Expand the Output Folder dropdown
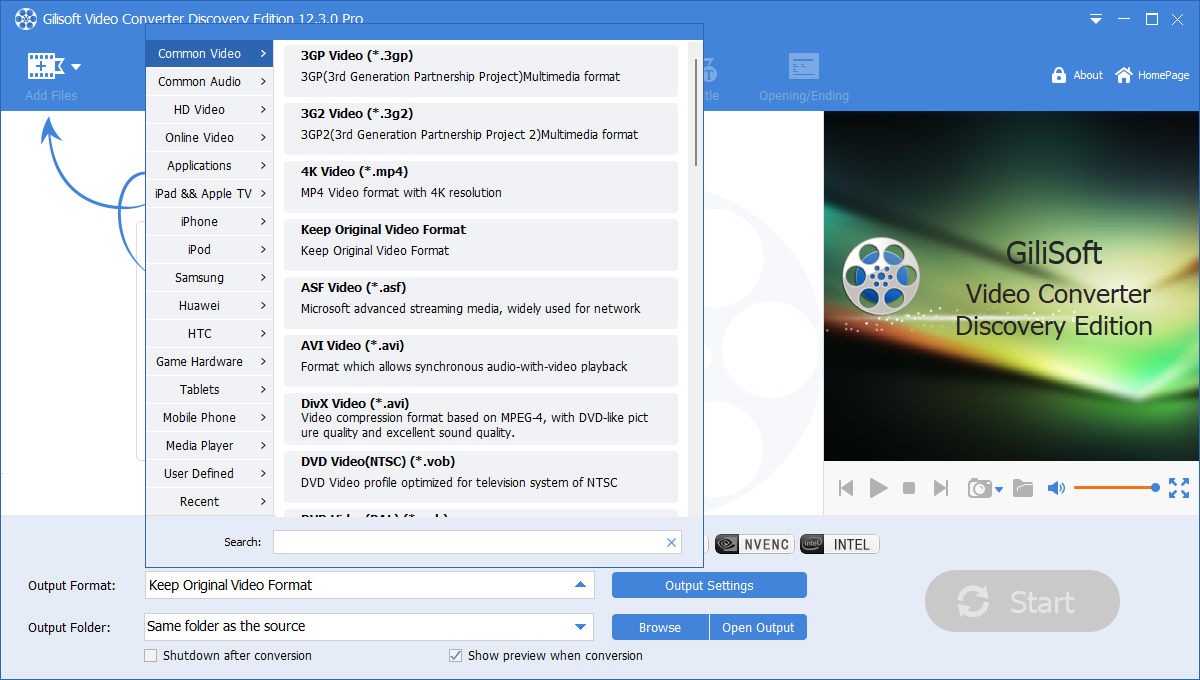 tap(580, 627)
